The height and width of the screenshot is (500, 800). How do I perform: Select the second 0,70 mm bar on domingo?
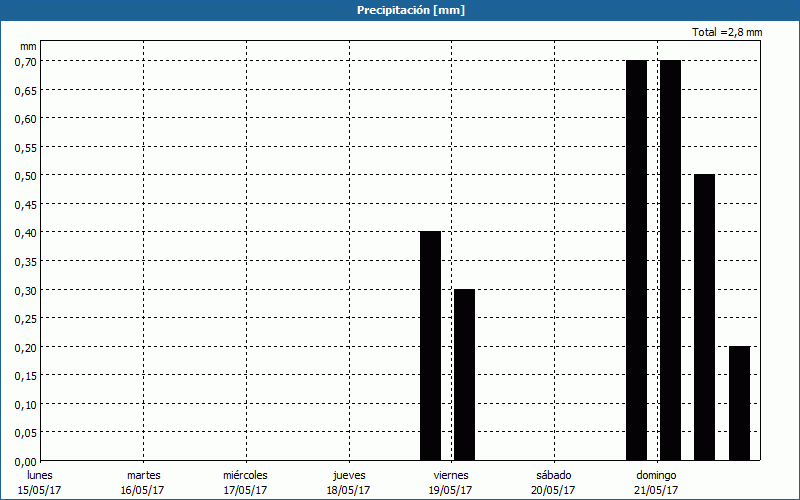(x=670, y=260)
